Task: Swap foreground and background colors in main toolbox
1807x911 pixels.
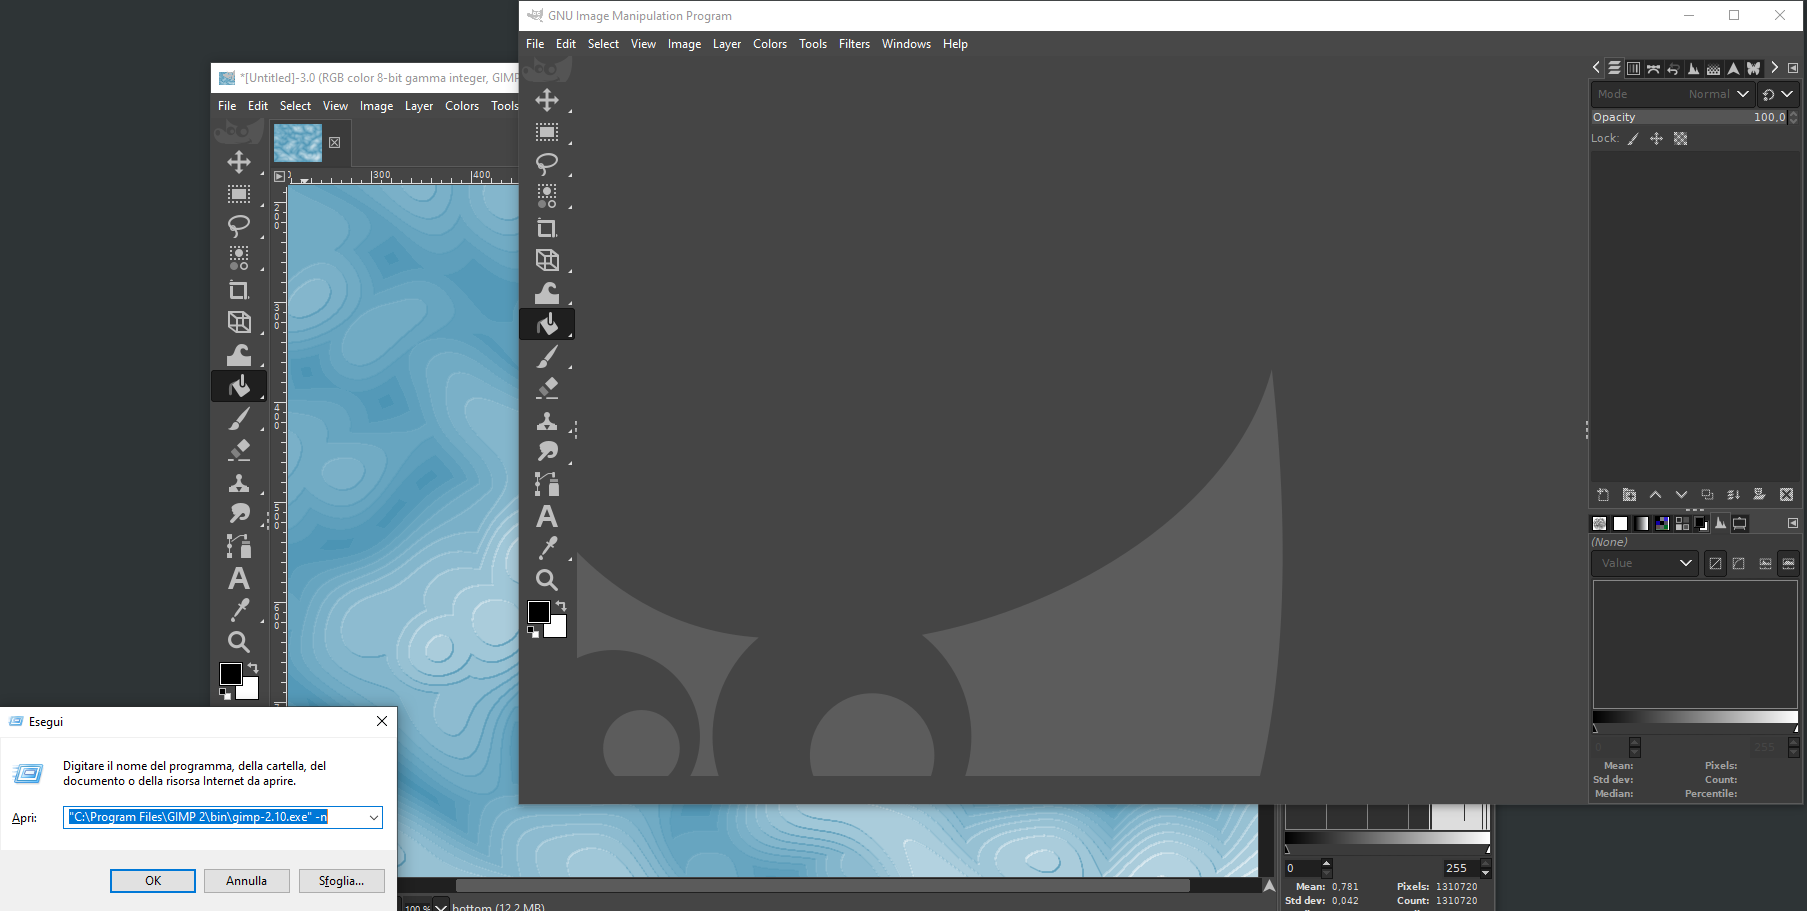Action: [561, 606]
